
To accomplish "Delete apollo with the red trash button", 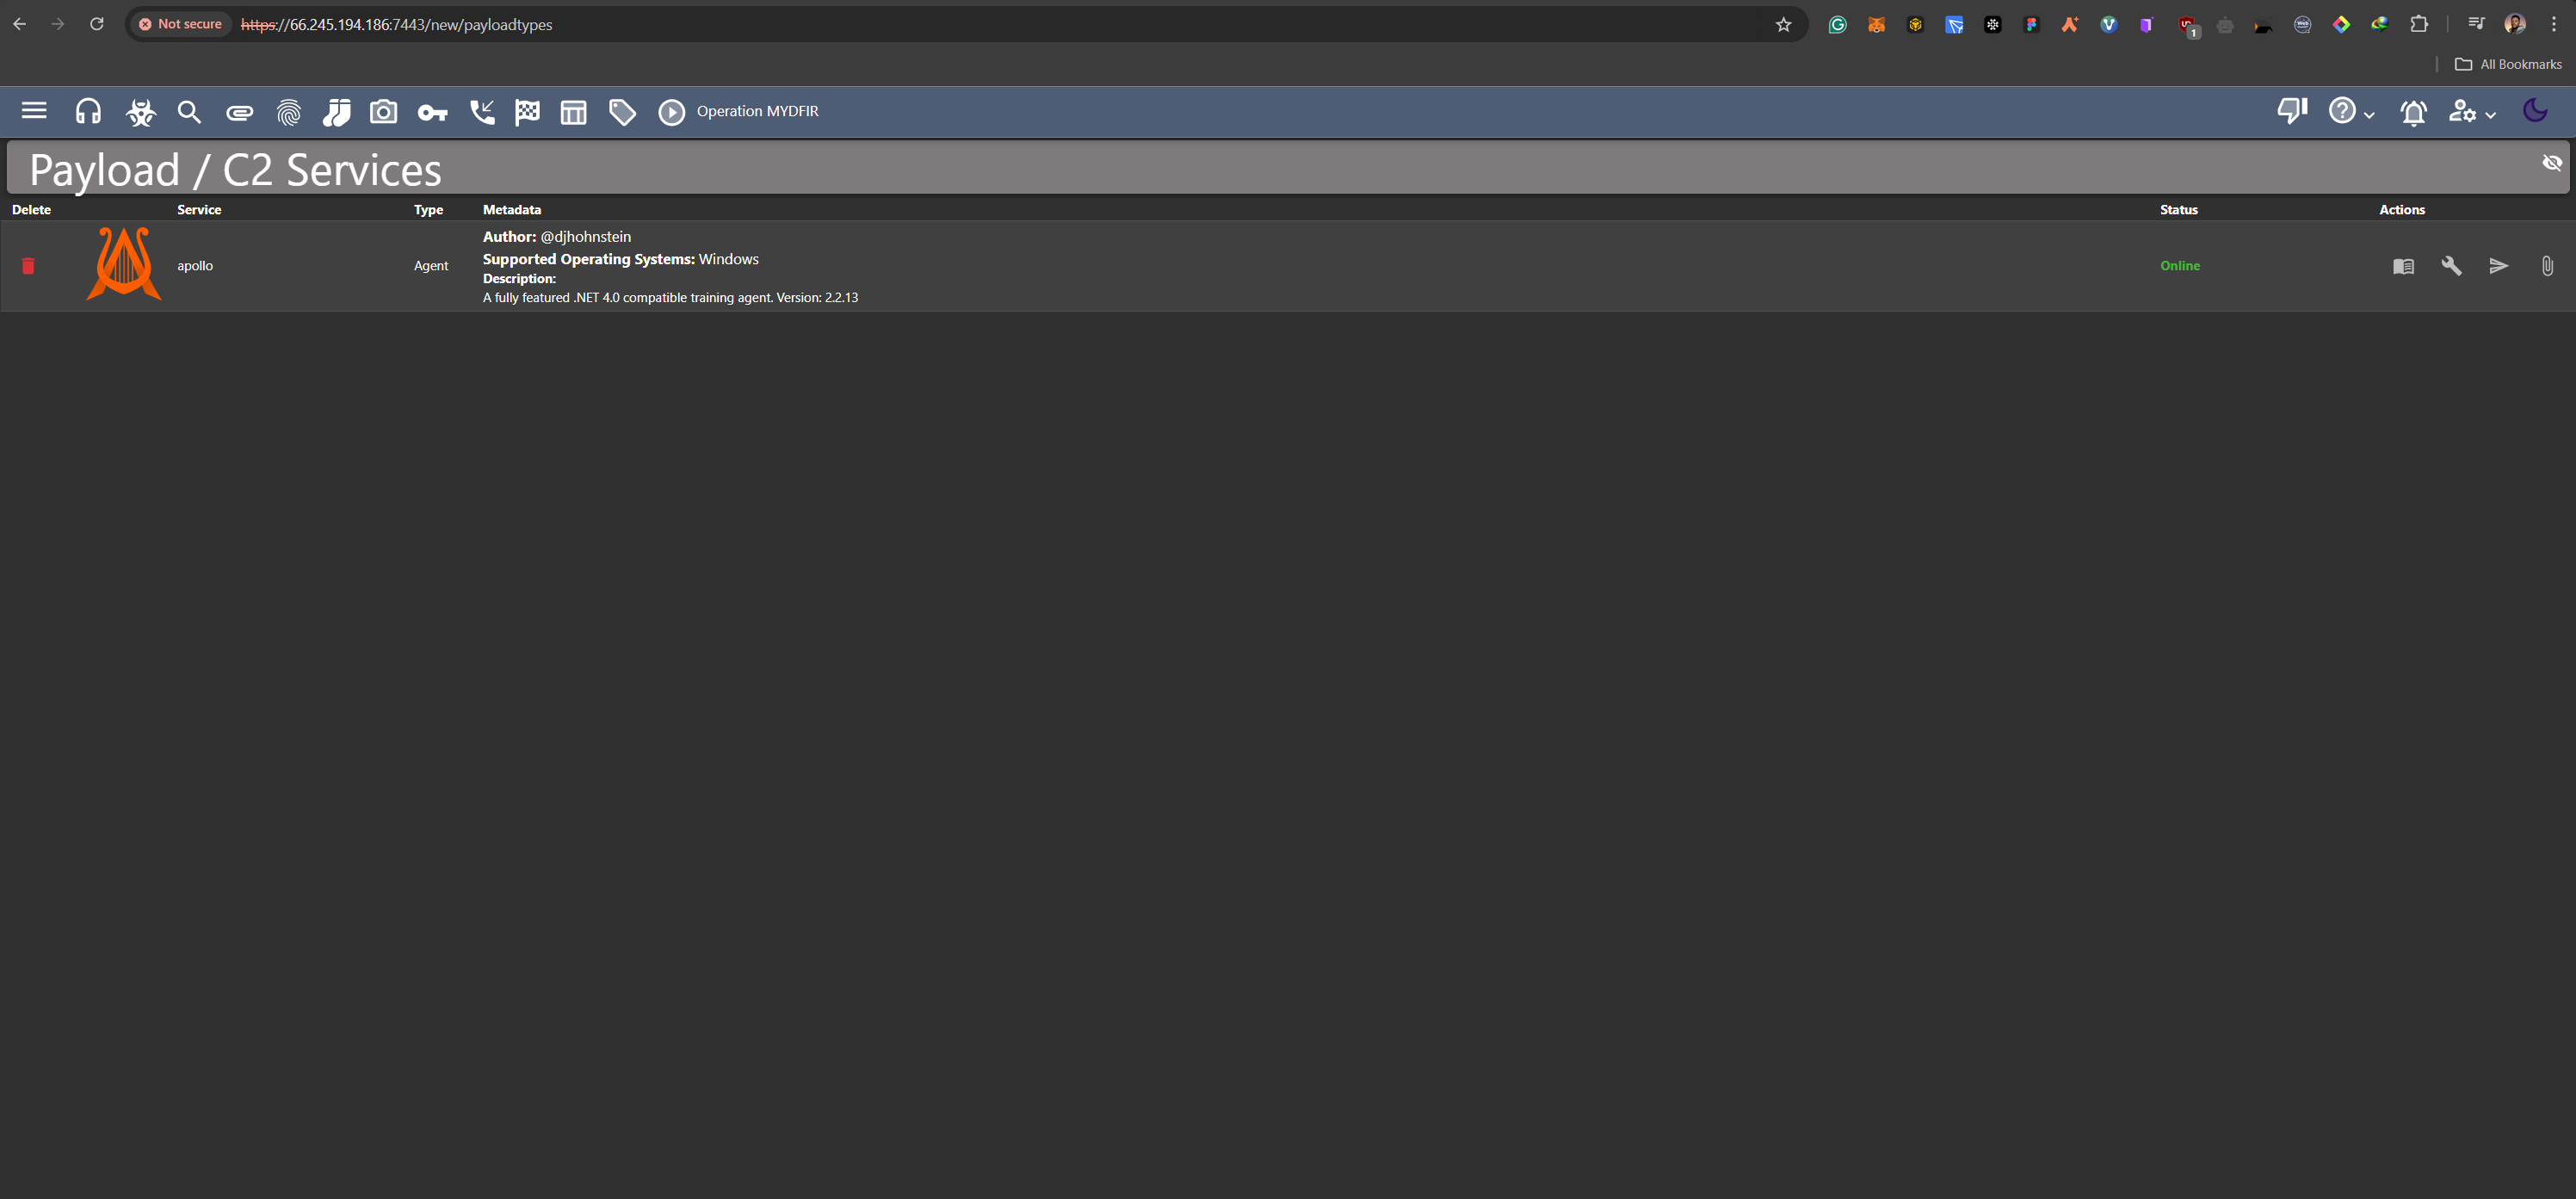I will pyautogui.click(x=28, y=265).
